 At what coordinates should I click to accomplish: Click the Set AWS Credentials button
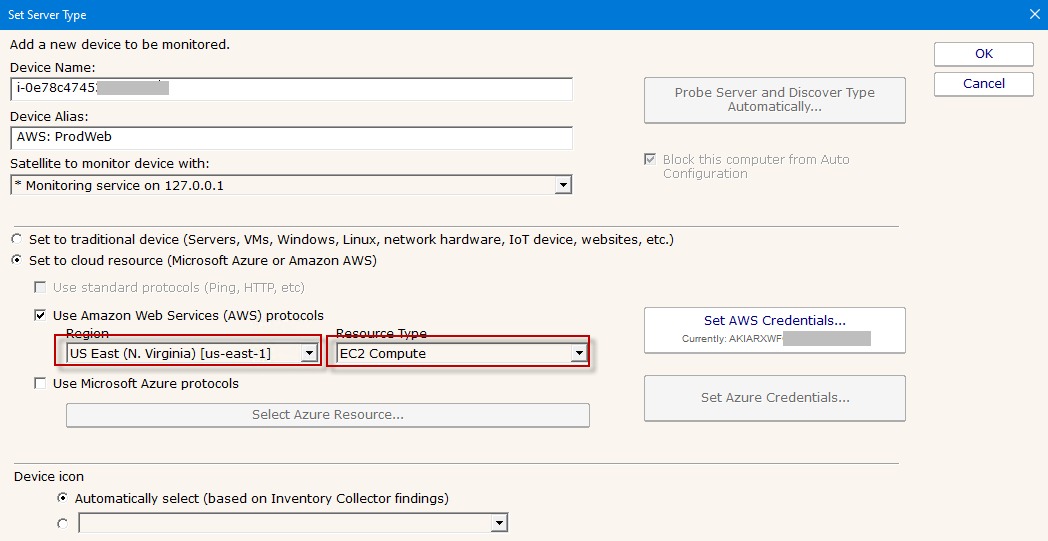click(774, 330)
